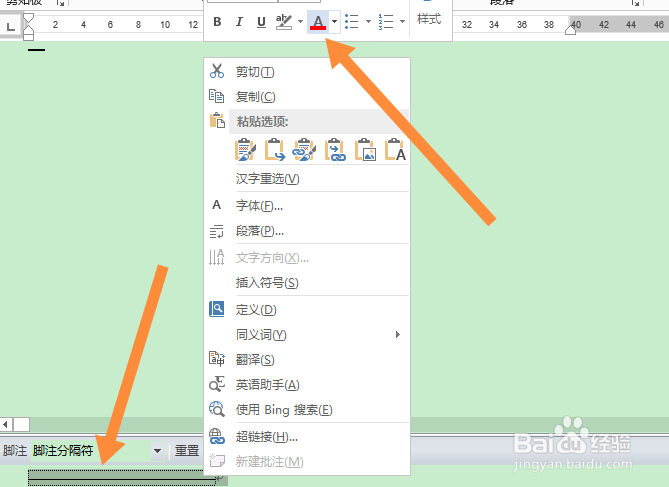
Task: Paste keeping source formatting icon
Action: [x=245, y=150]
